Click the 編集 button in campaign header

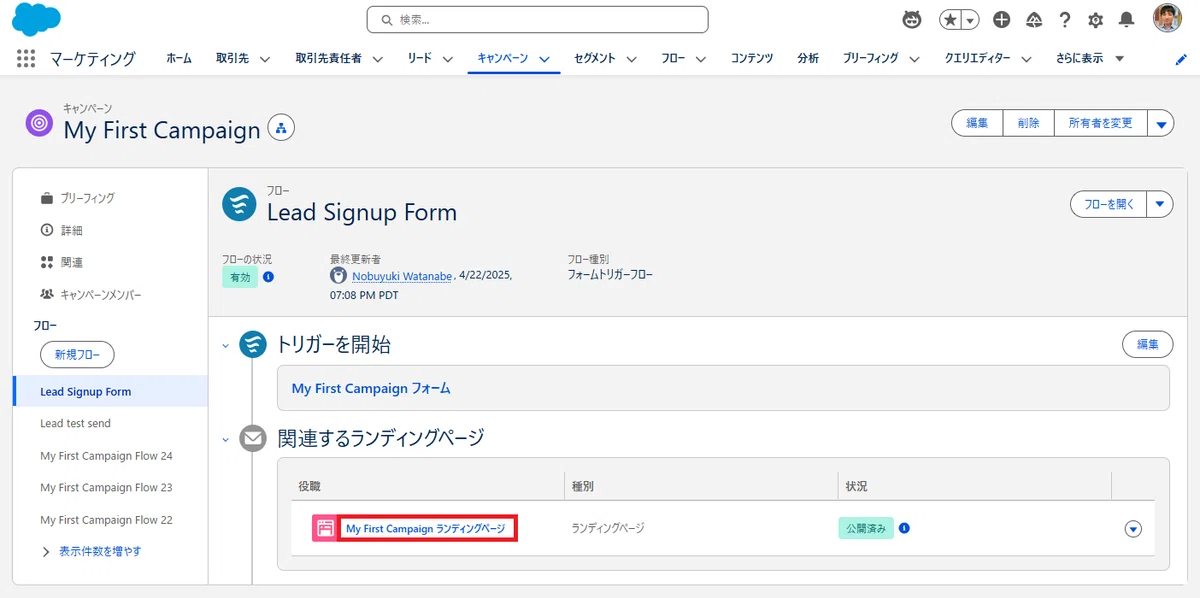977,123
